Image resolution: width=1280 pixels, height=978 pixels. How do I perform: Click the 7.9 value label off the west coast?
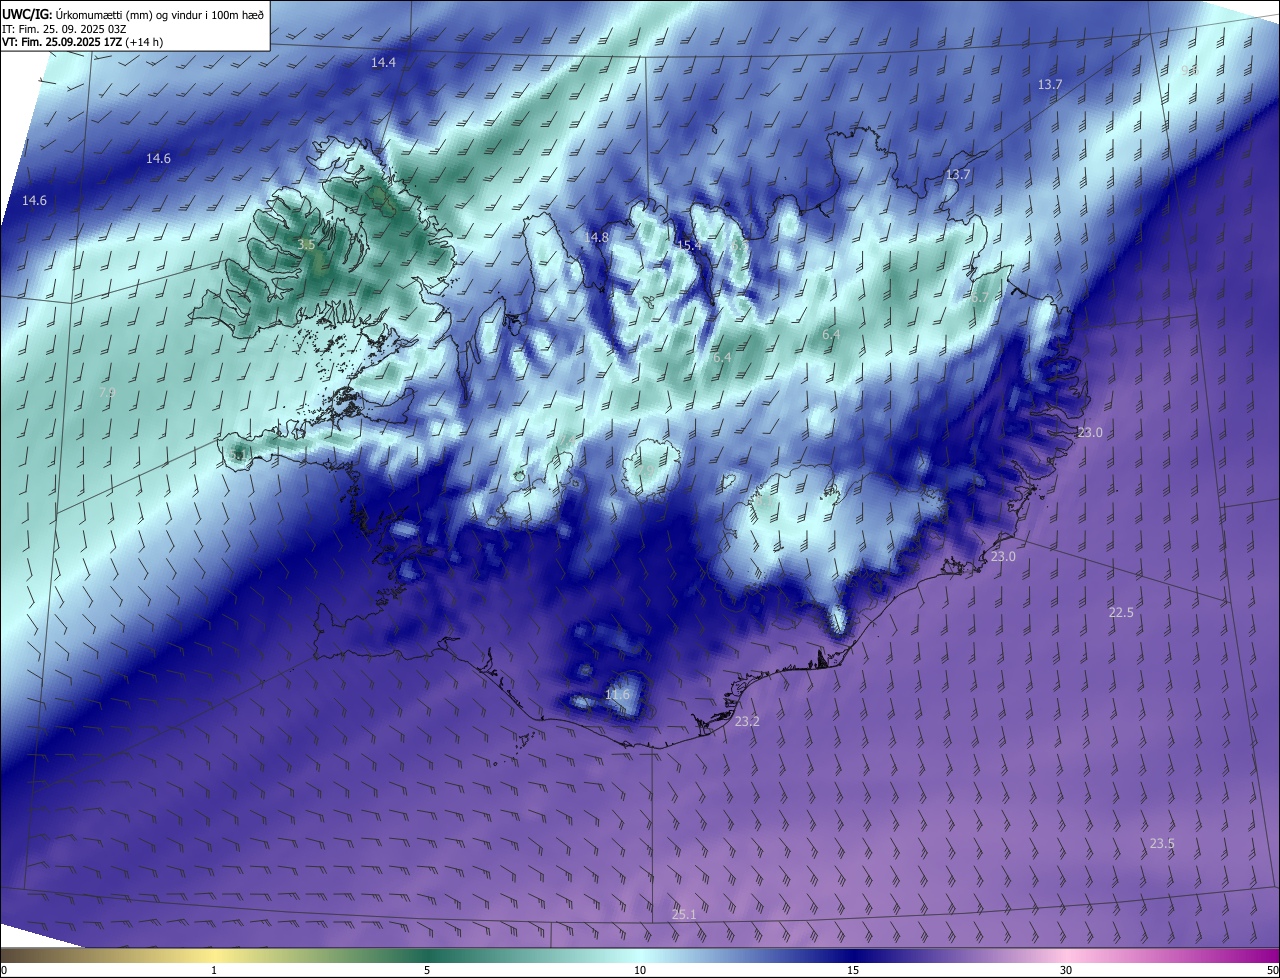107,393
